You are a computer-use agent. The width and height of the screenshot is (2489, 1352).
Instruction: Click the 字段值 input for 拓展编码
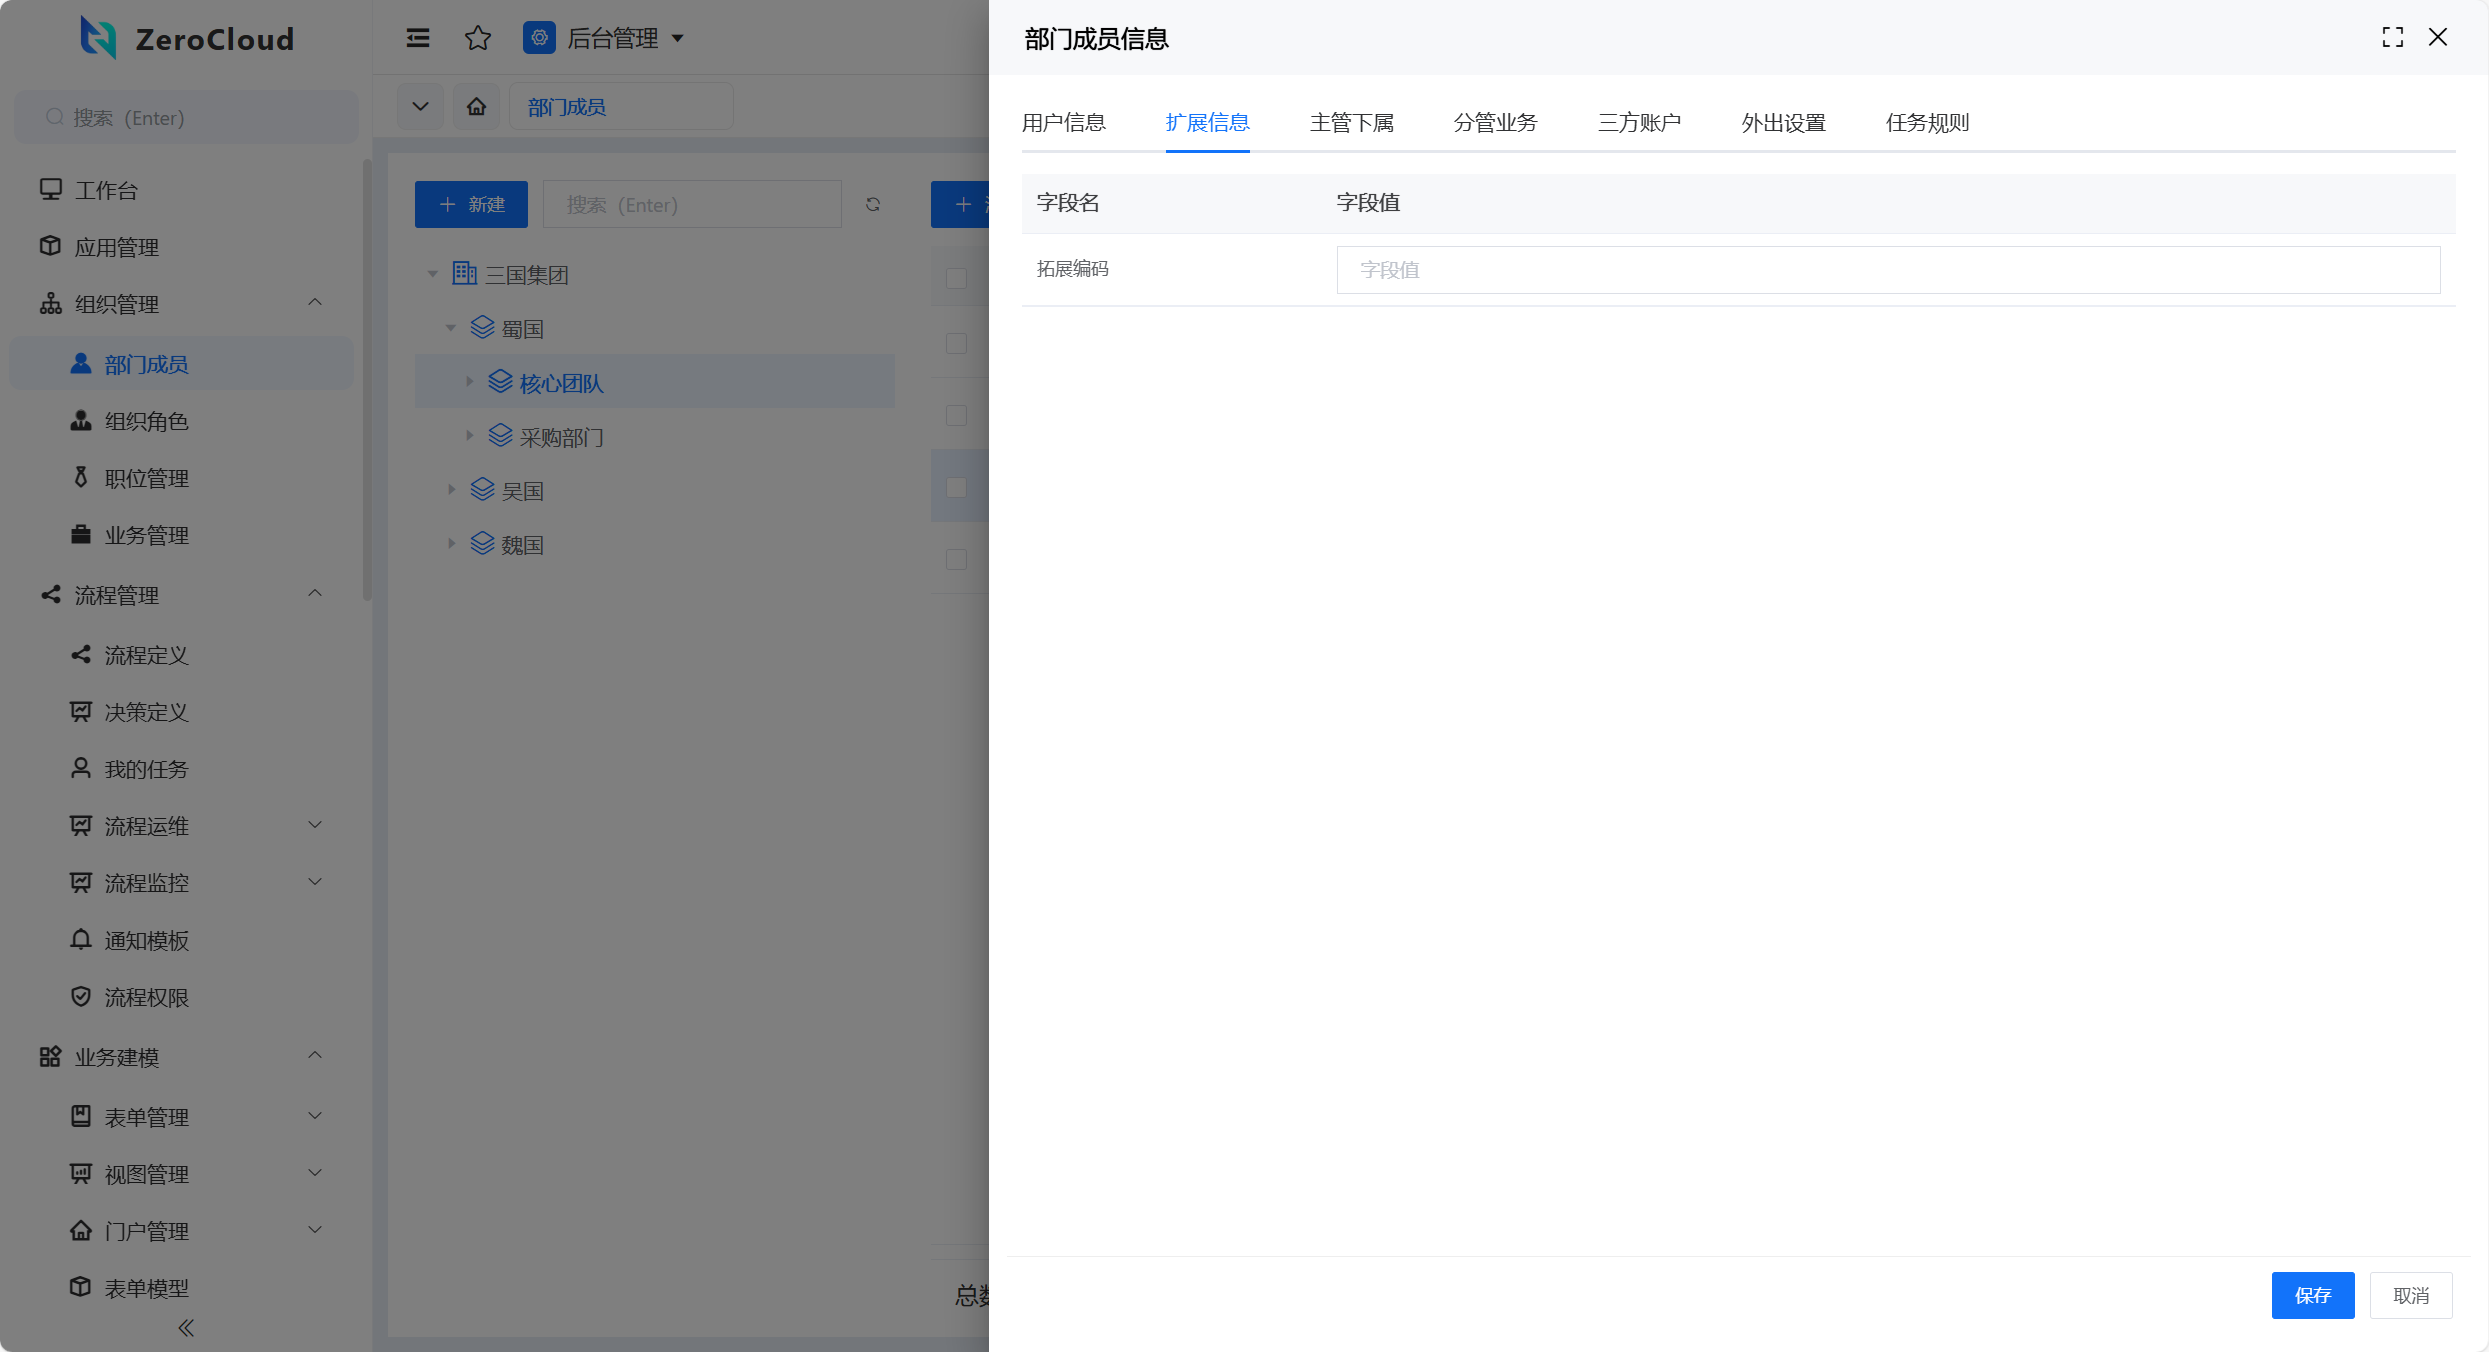tap(1887, 270)
